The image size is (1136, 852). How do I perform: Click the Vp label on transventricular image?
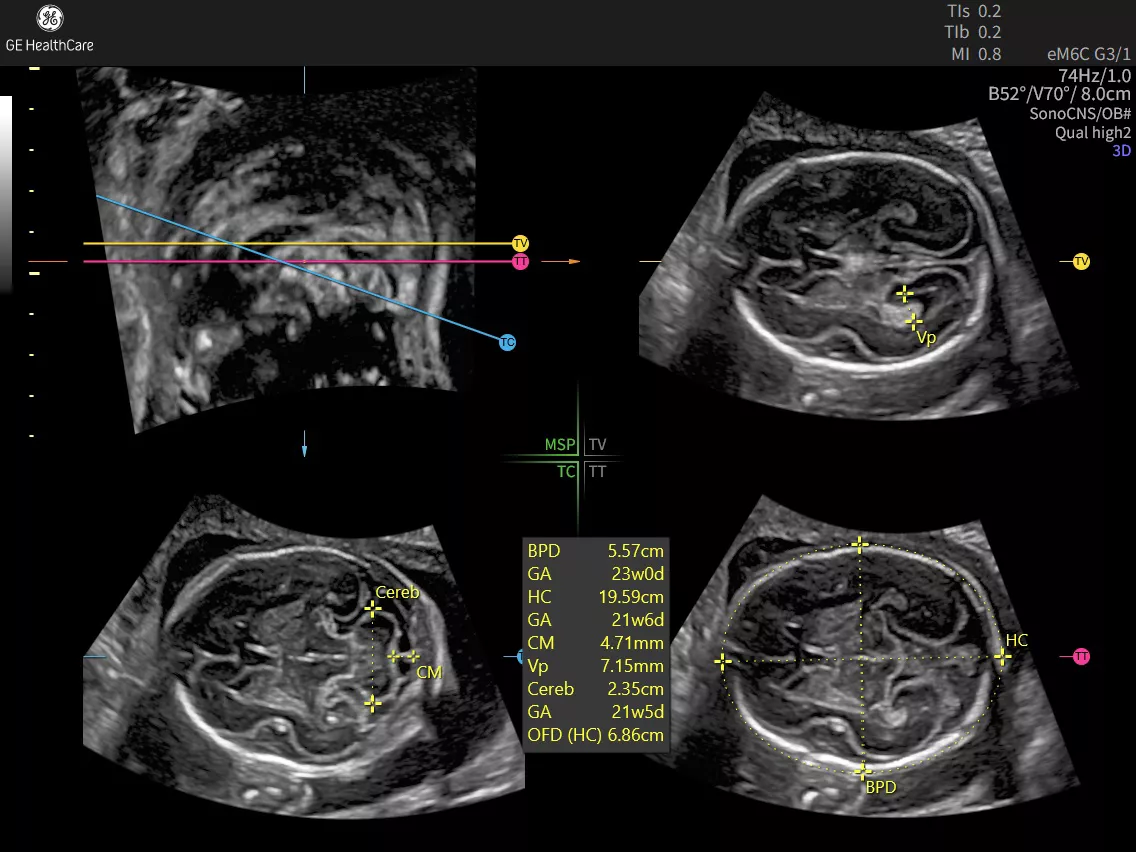point(926,338)
